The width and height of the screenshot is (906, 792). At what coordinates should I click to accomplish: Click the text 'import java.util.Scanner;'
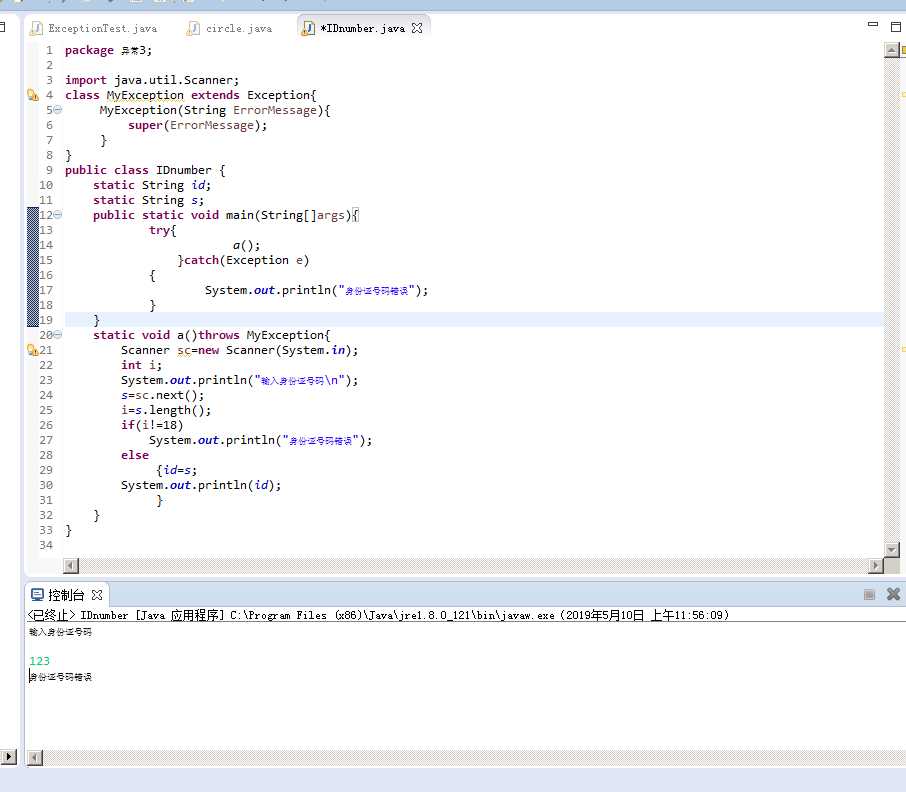pyautogui.click(x=152, y=80)
